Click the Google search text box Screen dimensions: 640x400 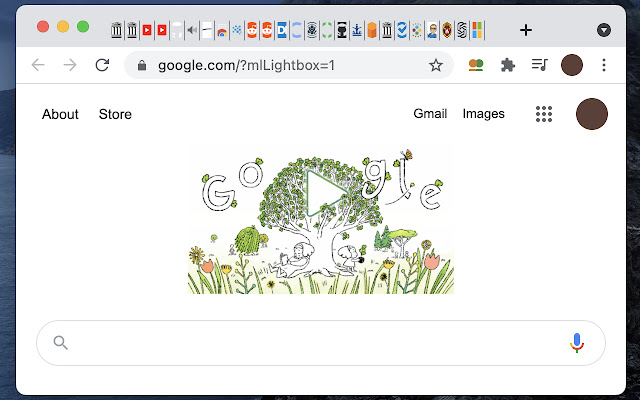point(321,343)
